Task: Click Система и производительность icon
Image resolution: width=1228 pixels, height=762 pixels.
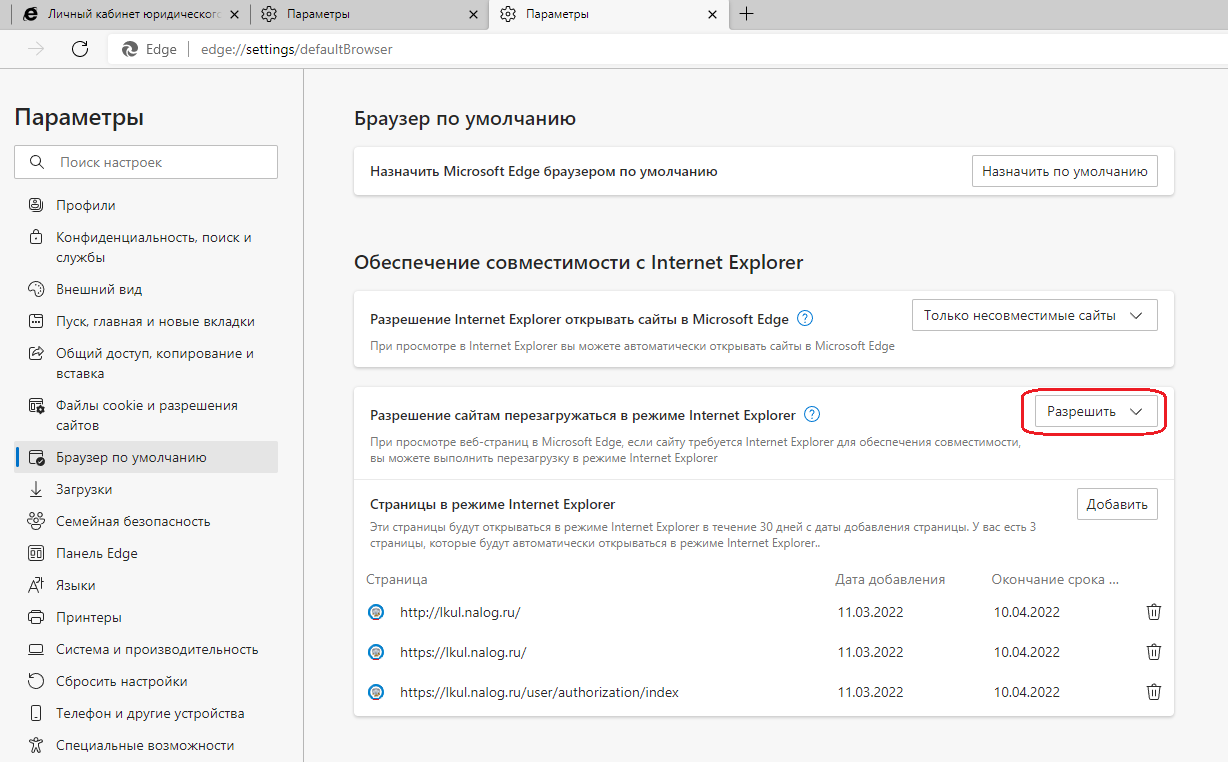Action: [x=36, y=649]
